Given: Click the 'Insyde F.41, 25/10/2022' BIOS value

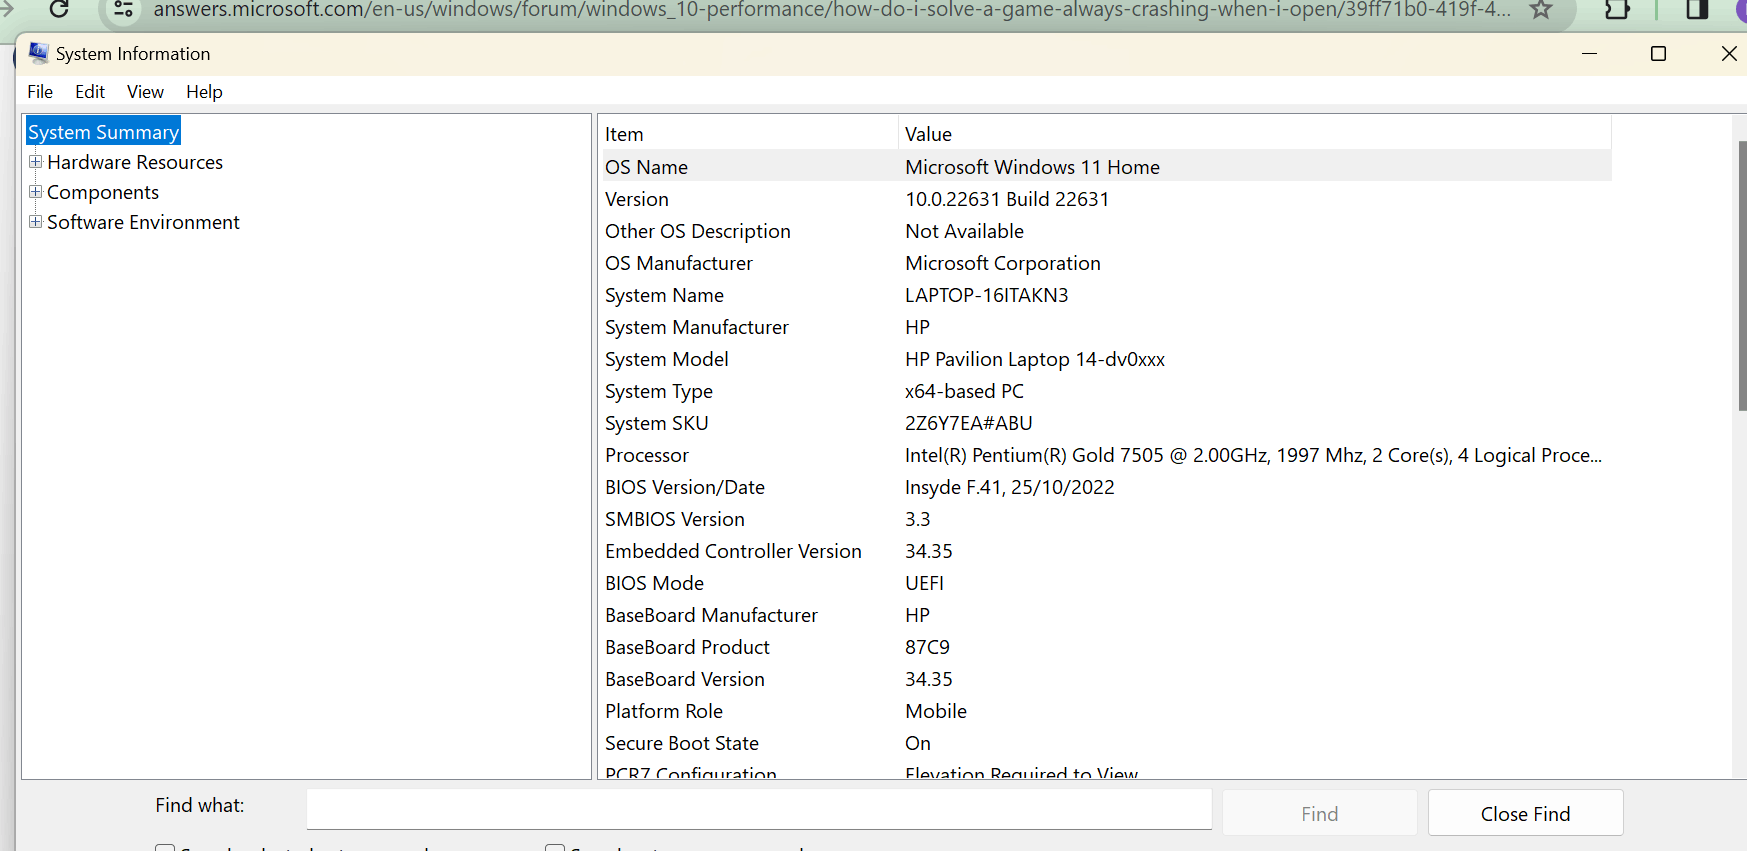Looking at the screenshot, I should (x=1010, y=487).
